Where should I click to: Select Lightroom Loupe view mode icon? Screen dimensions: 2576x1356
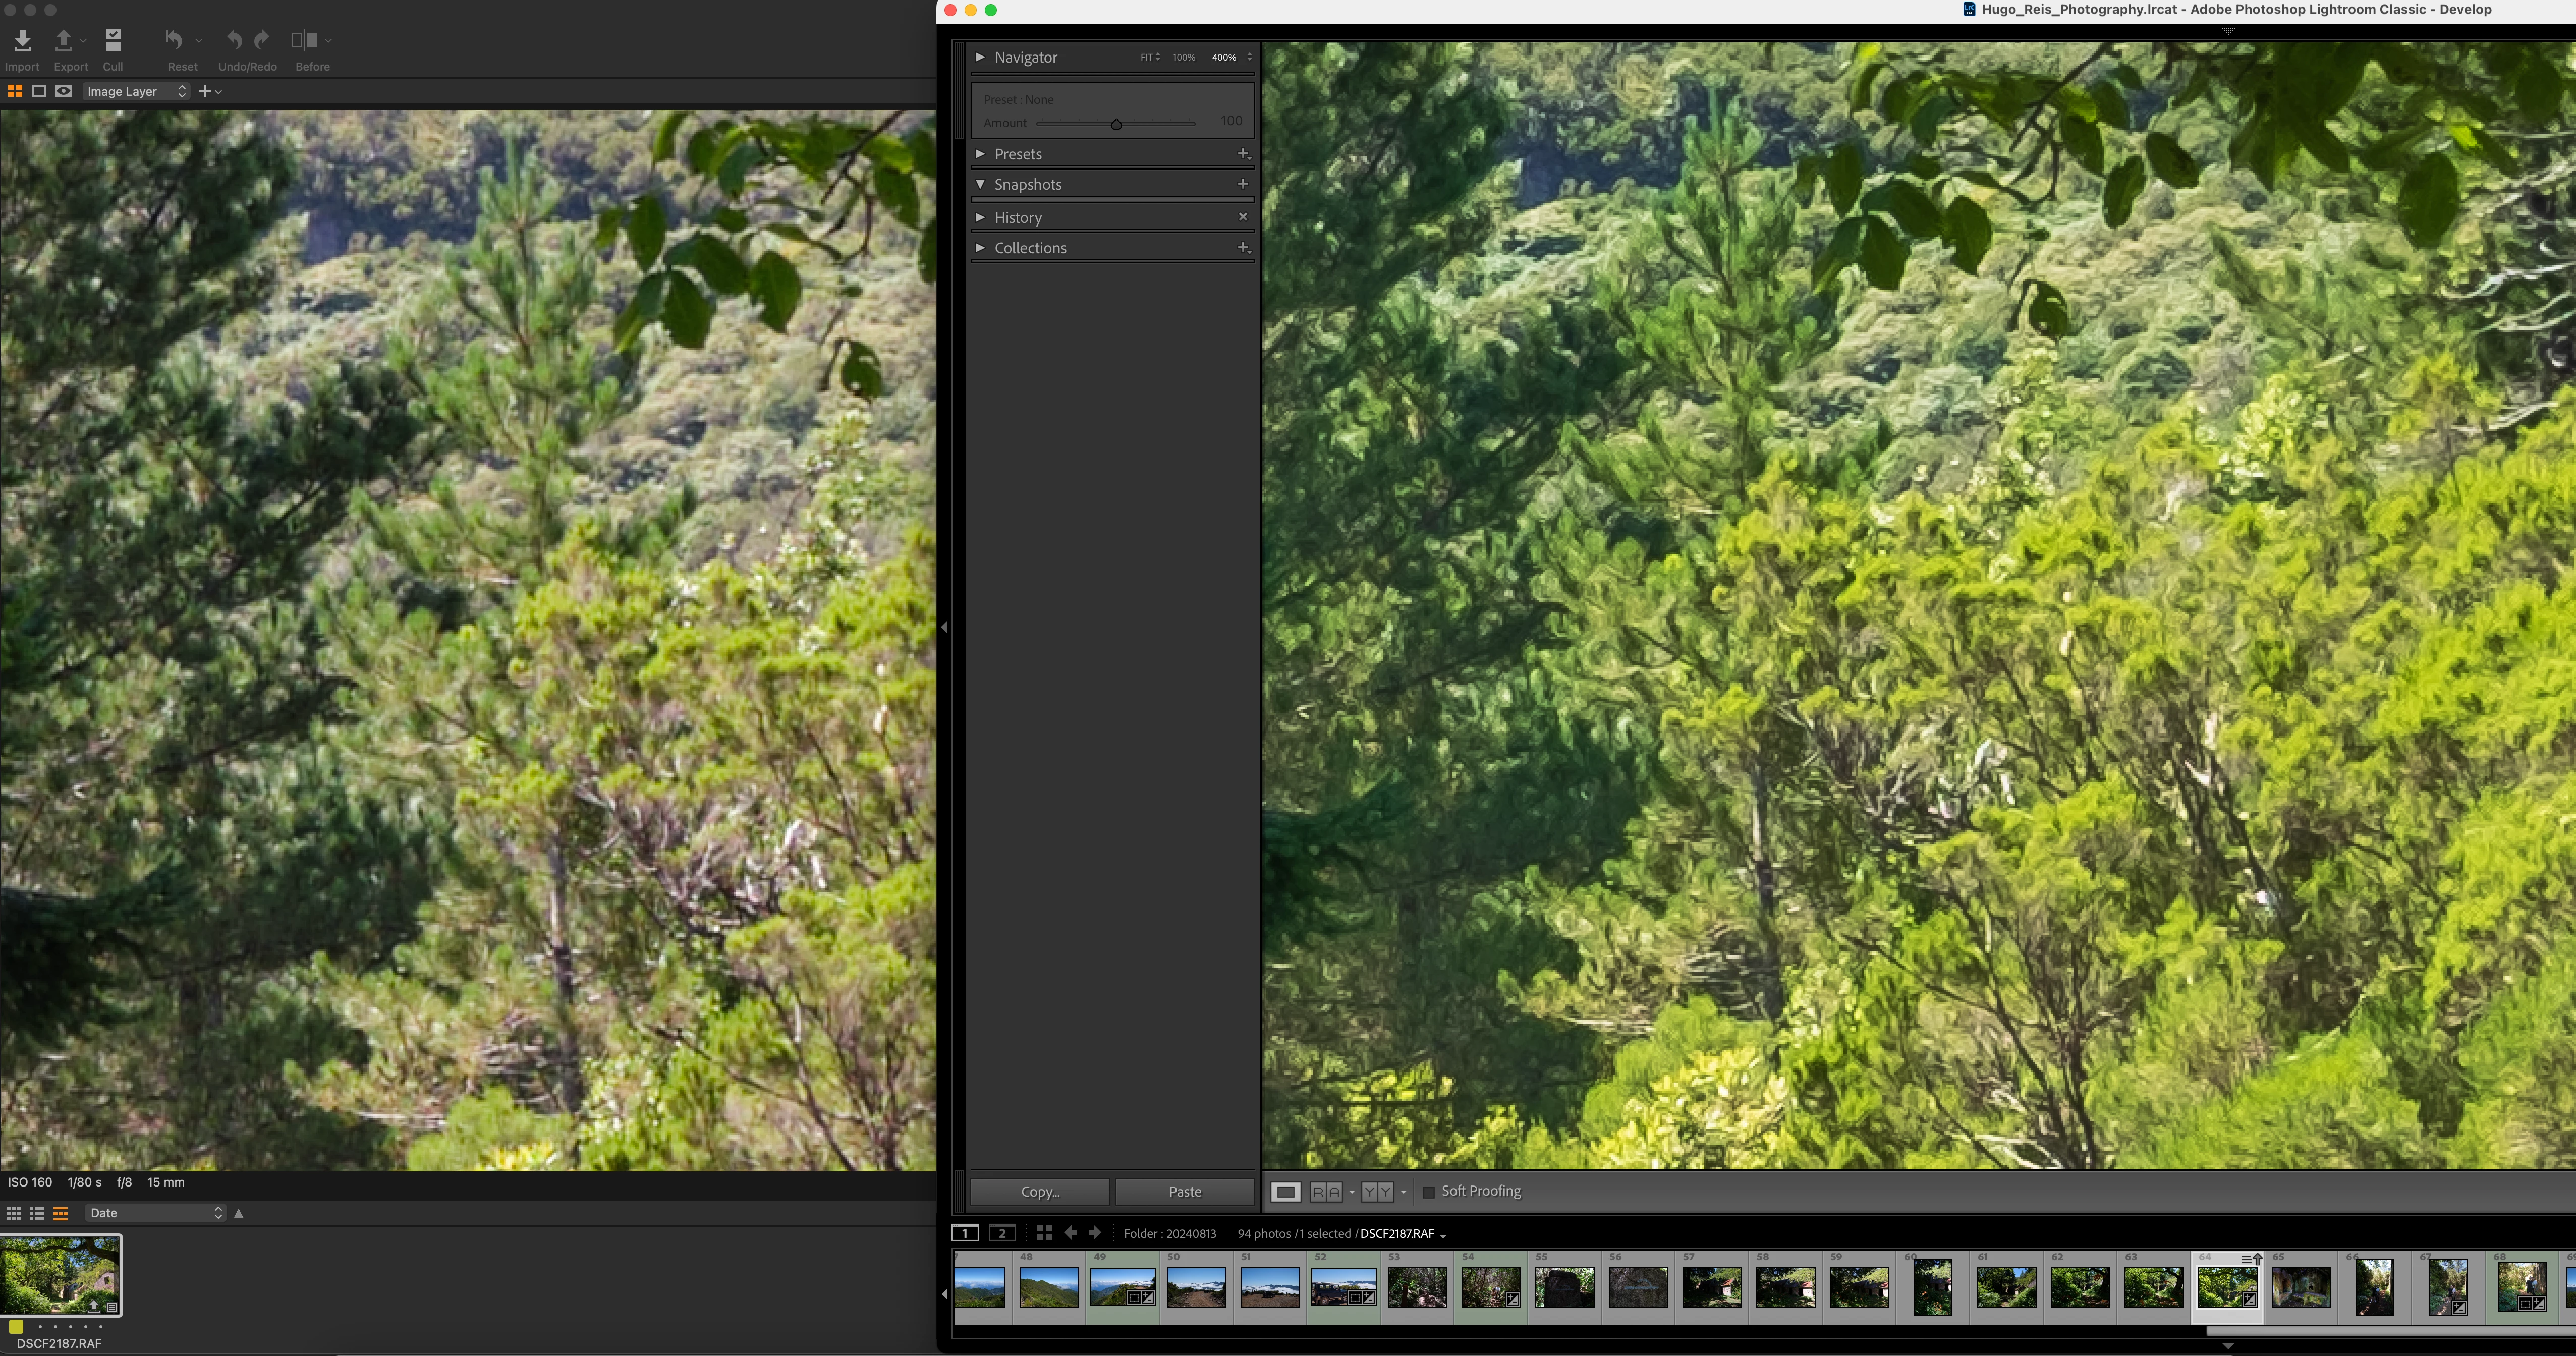(1285, 1191)
